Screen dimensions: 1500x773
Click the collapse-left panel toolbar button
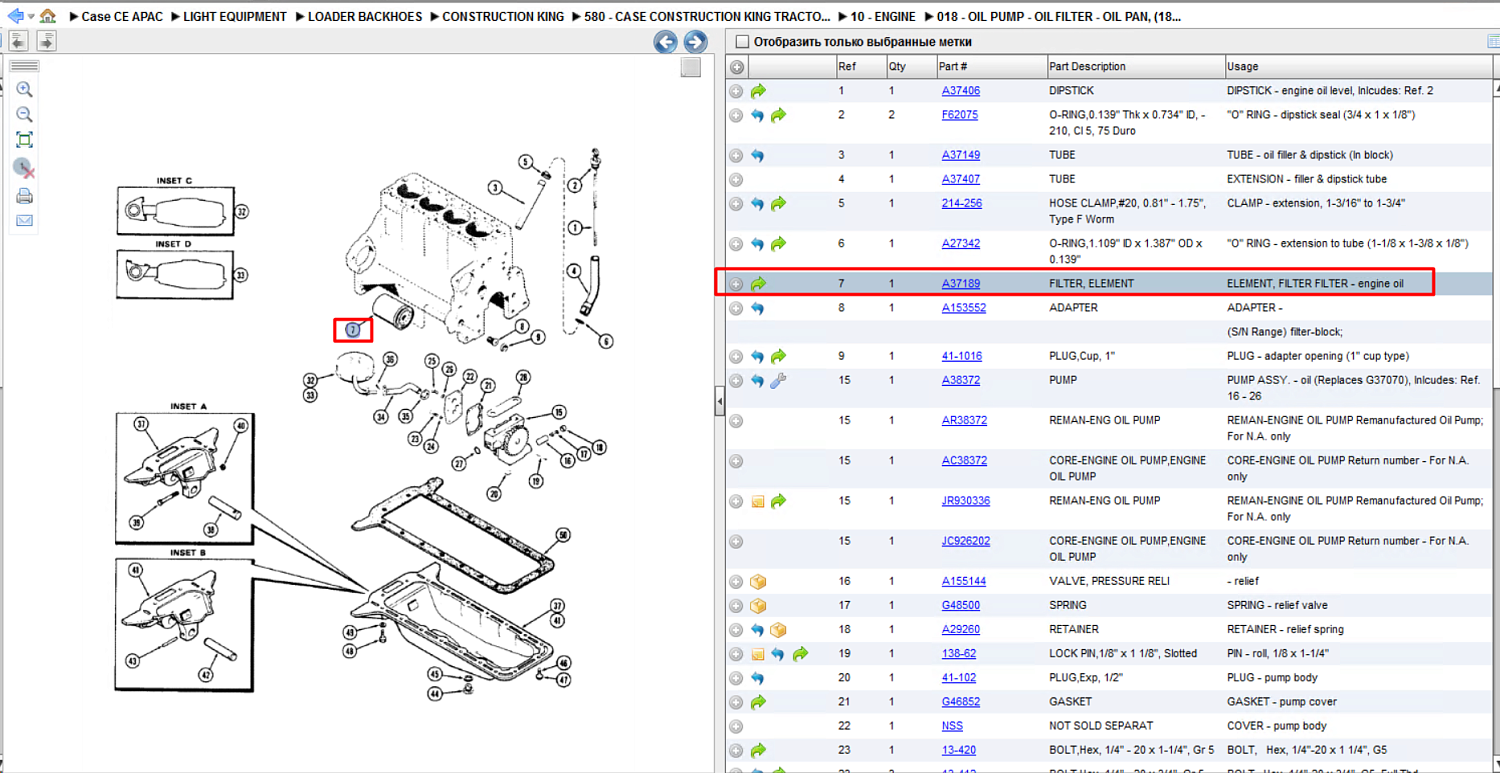(x=18, y=40)
